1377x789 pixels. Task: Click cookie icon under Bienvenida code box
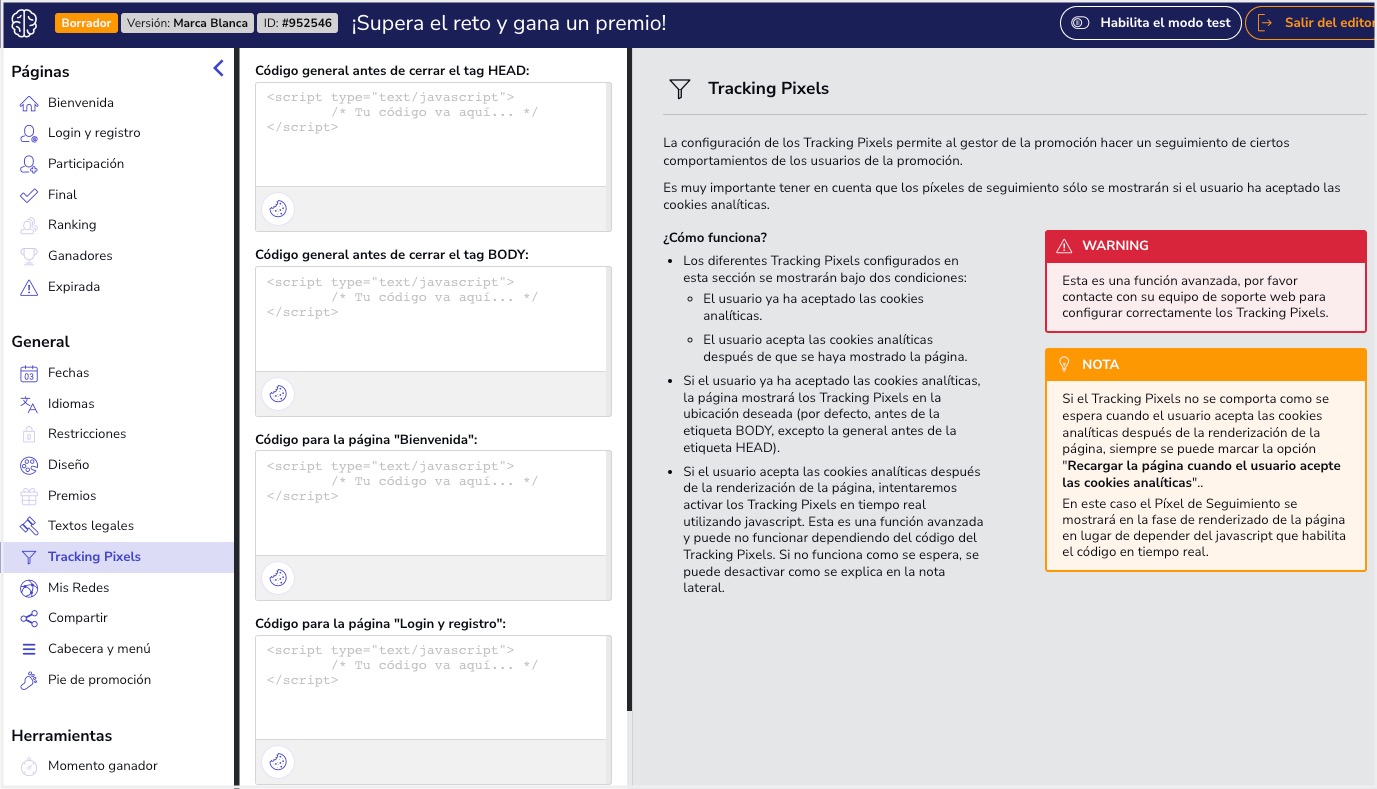pyautogui.click(x=278, y=578)
